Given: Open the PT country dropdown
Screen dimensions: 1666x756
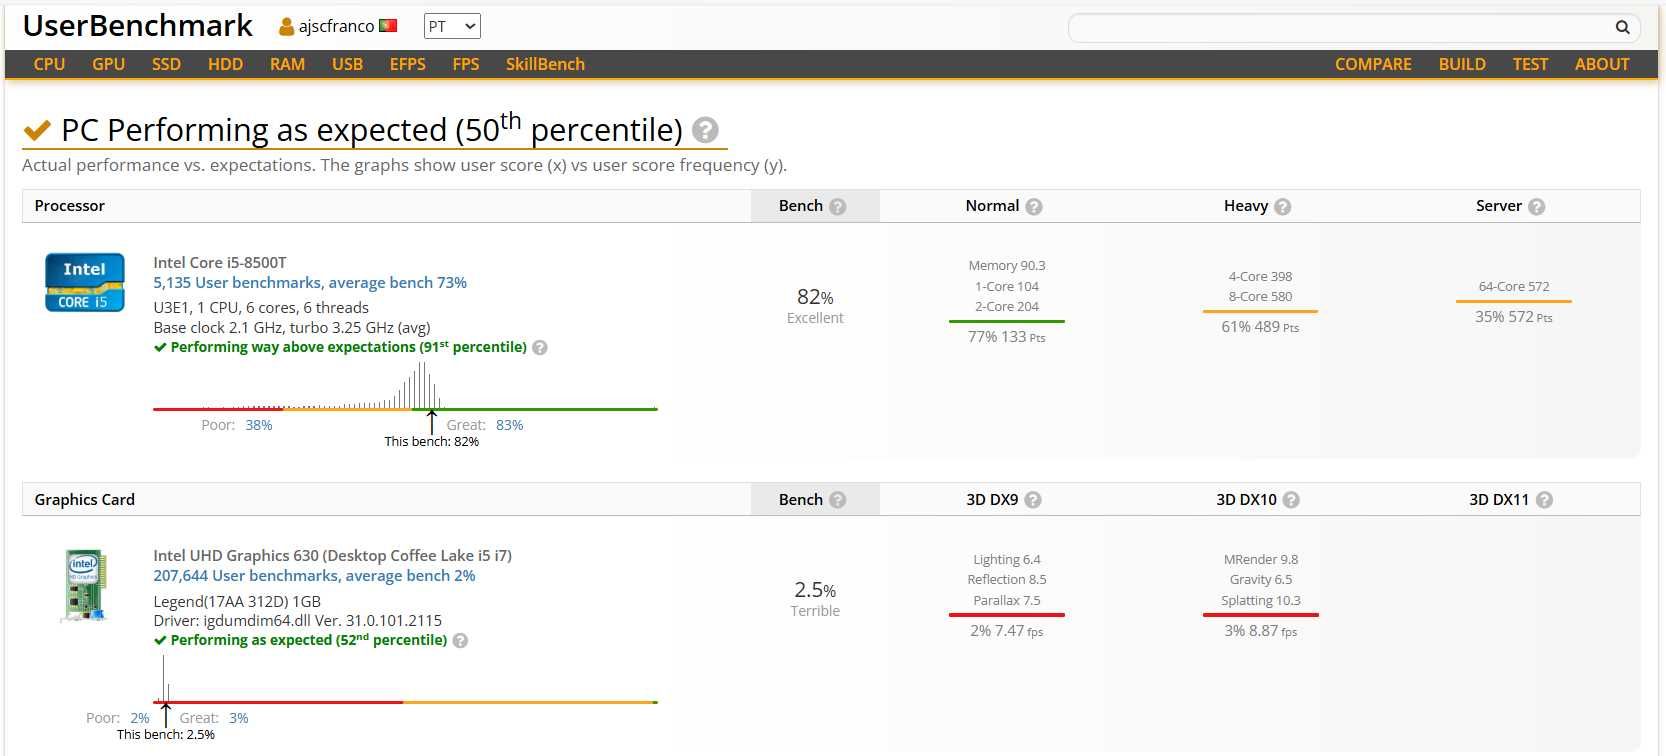Looking at the screenshot, I should pos(452,27).
